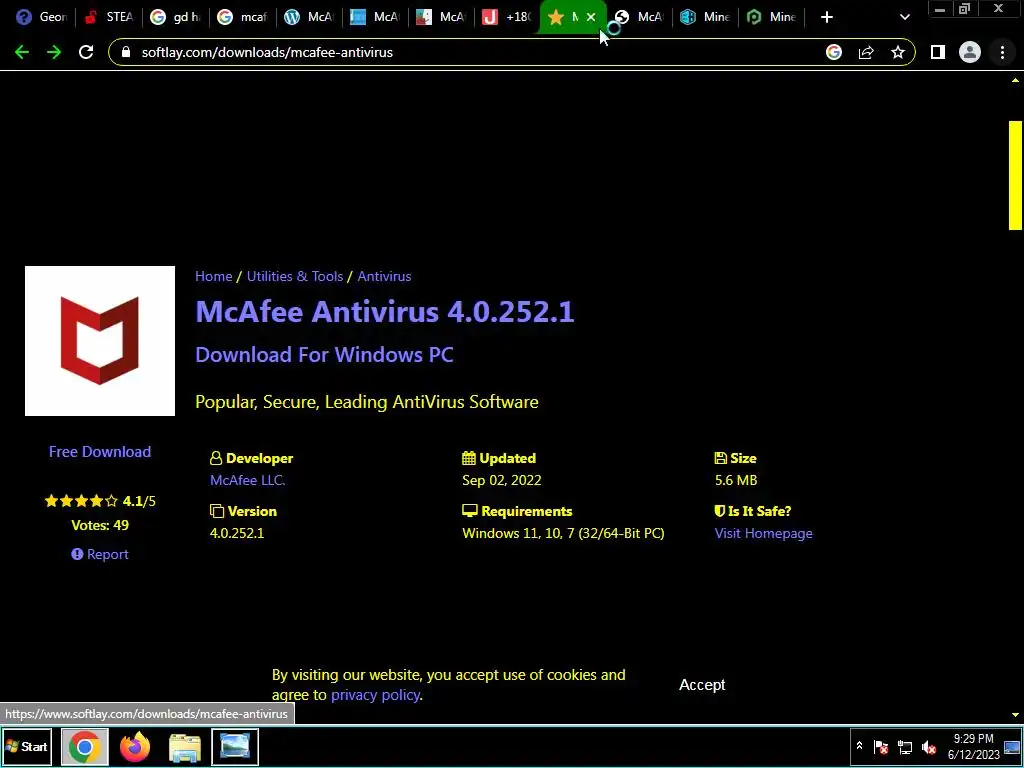Accept the cookie notice
This screenshot has height=768, width=1024.
coord(702,684)
